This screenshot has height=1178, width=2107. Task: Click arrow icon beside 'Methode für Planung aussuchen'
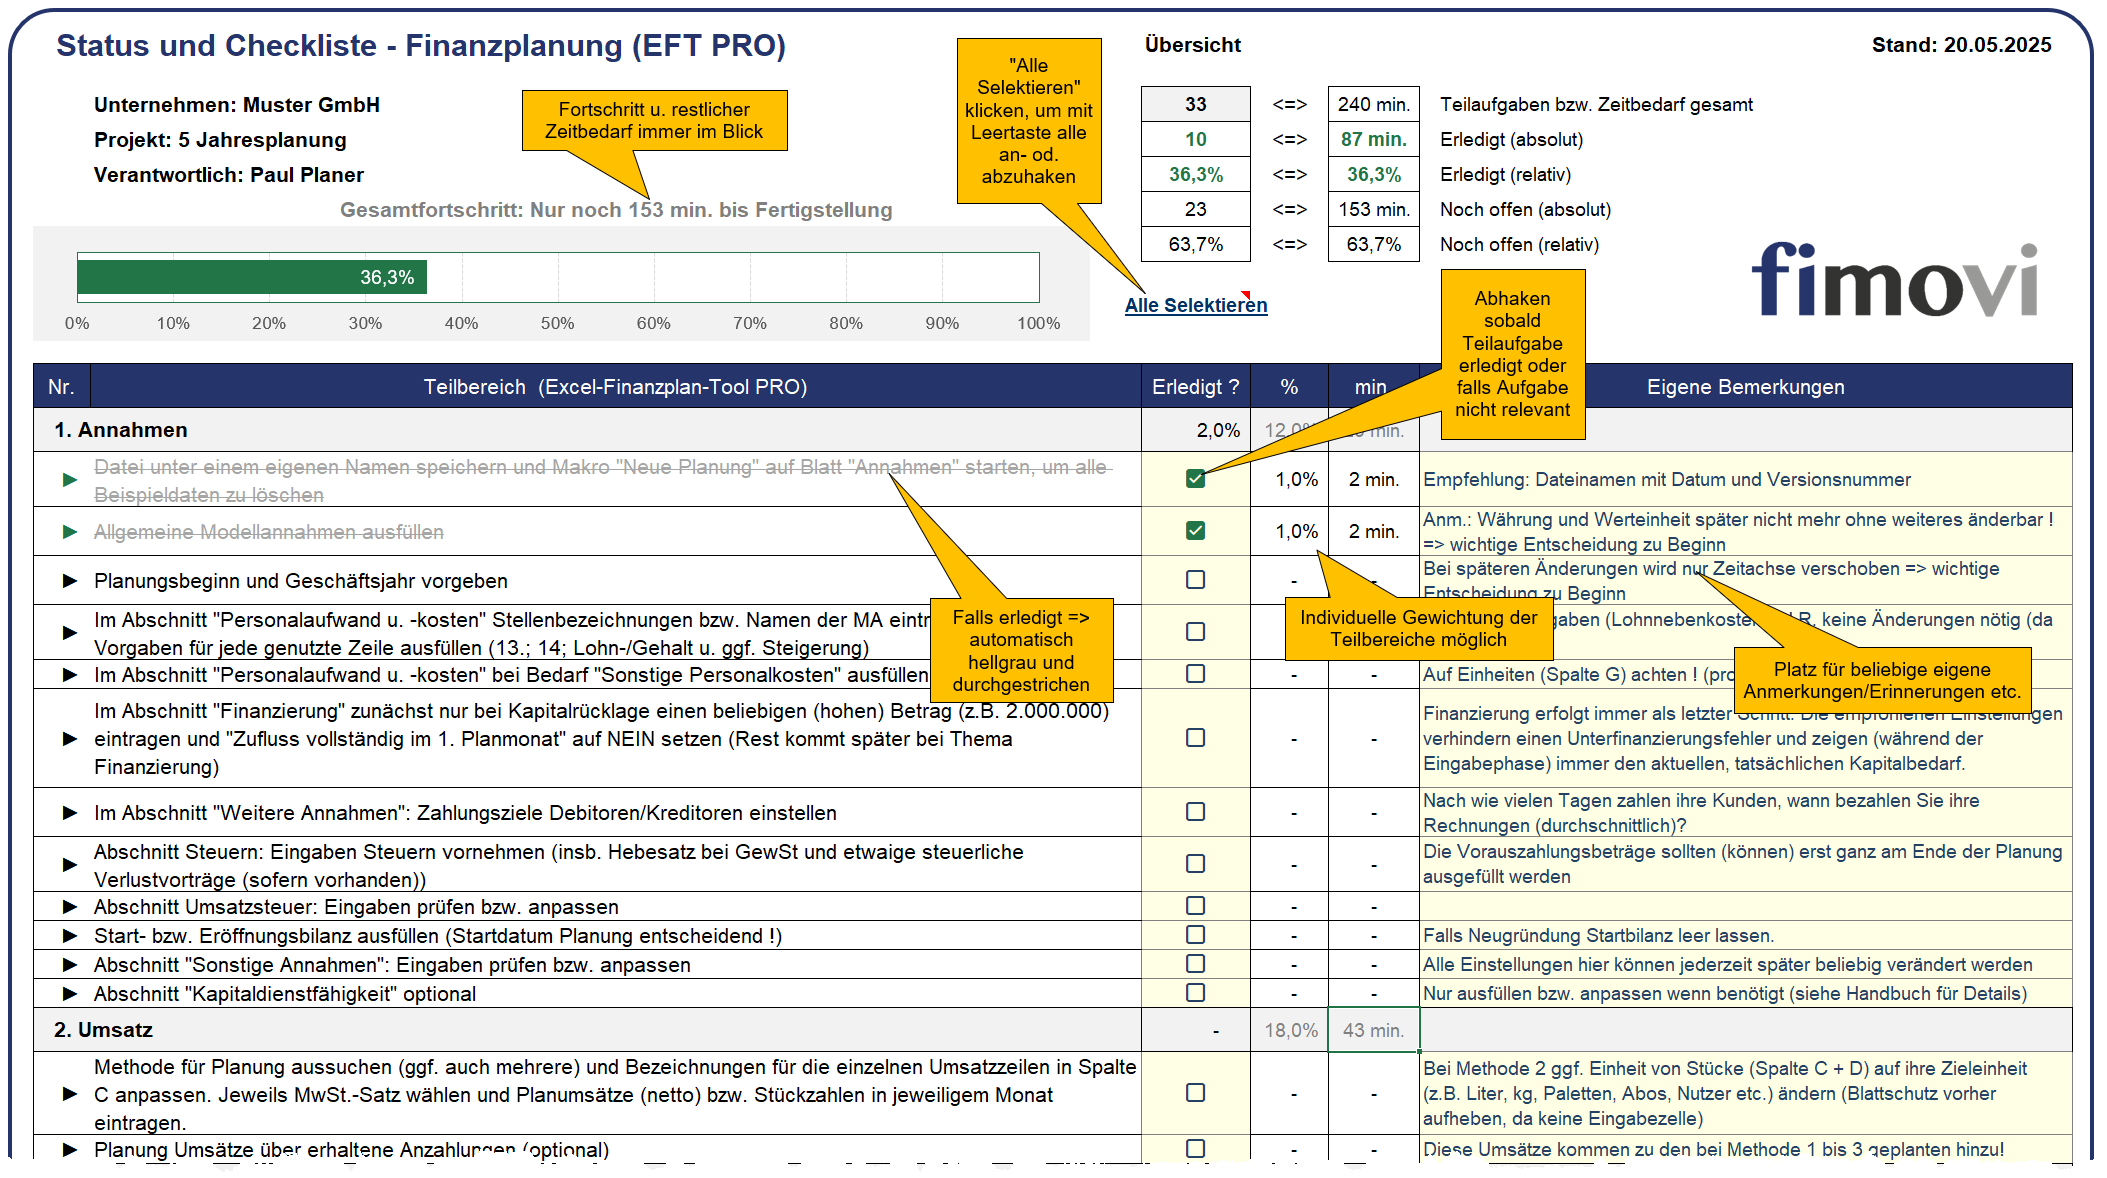pos(69,1094)
